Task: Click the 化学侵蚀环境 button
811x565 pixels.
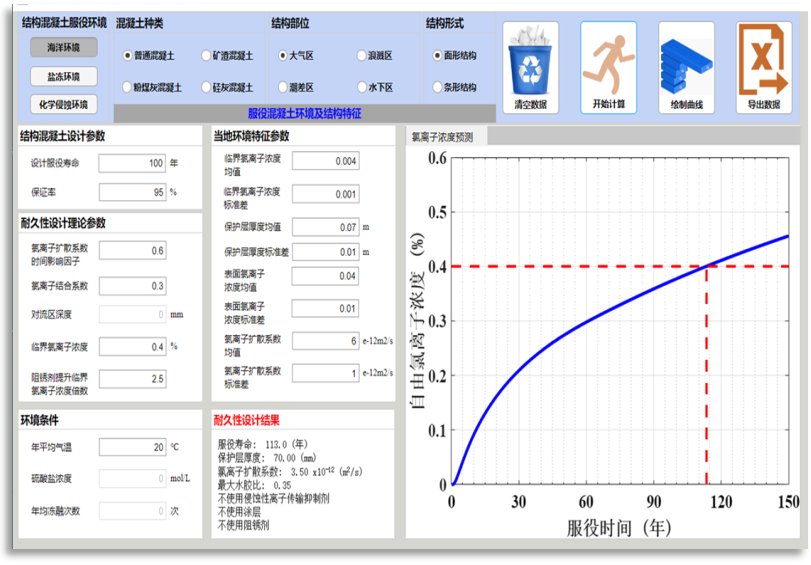Action: [62, 104]
